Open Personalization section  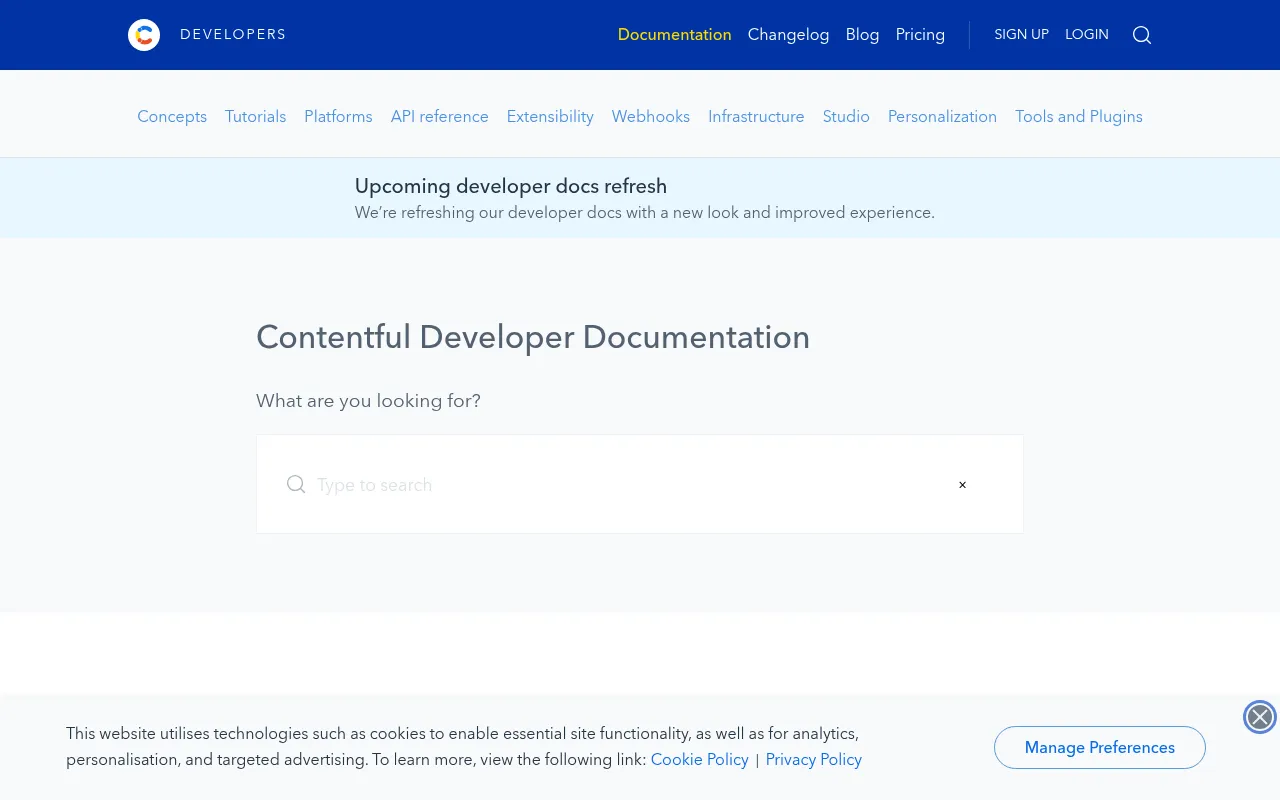point(942,117)
